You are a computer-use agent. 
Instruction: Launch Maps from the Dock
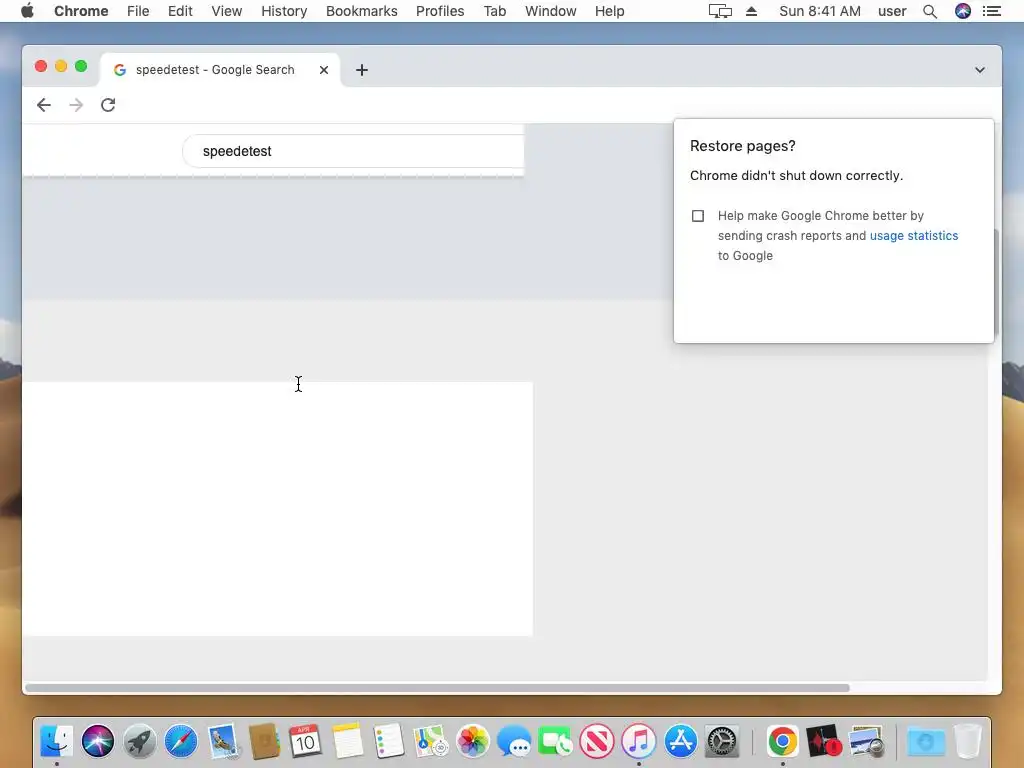click(431, 741)
